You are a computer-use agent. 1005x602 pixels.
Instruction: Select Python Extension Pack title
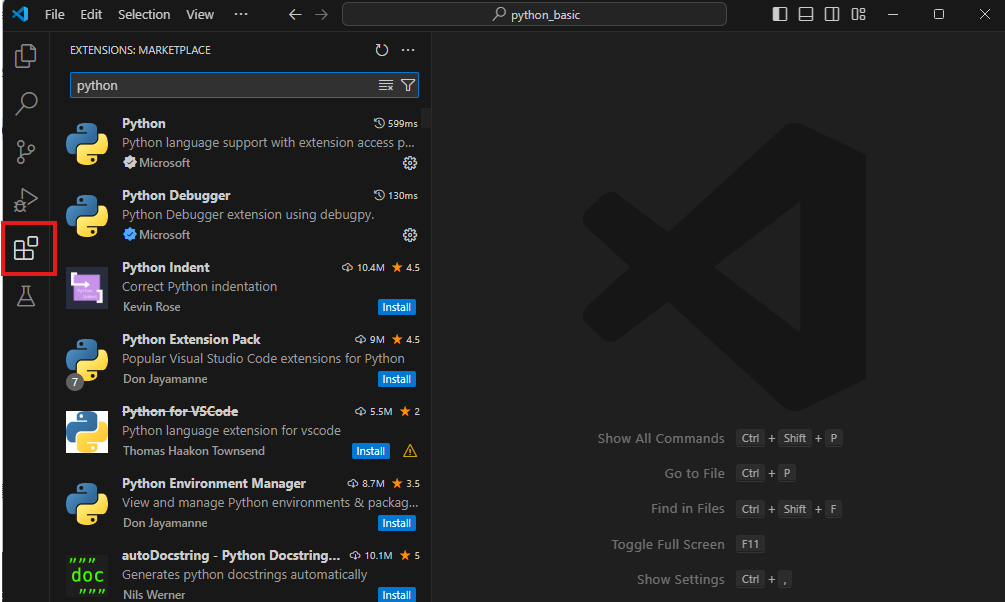point(191,339)
